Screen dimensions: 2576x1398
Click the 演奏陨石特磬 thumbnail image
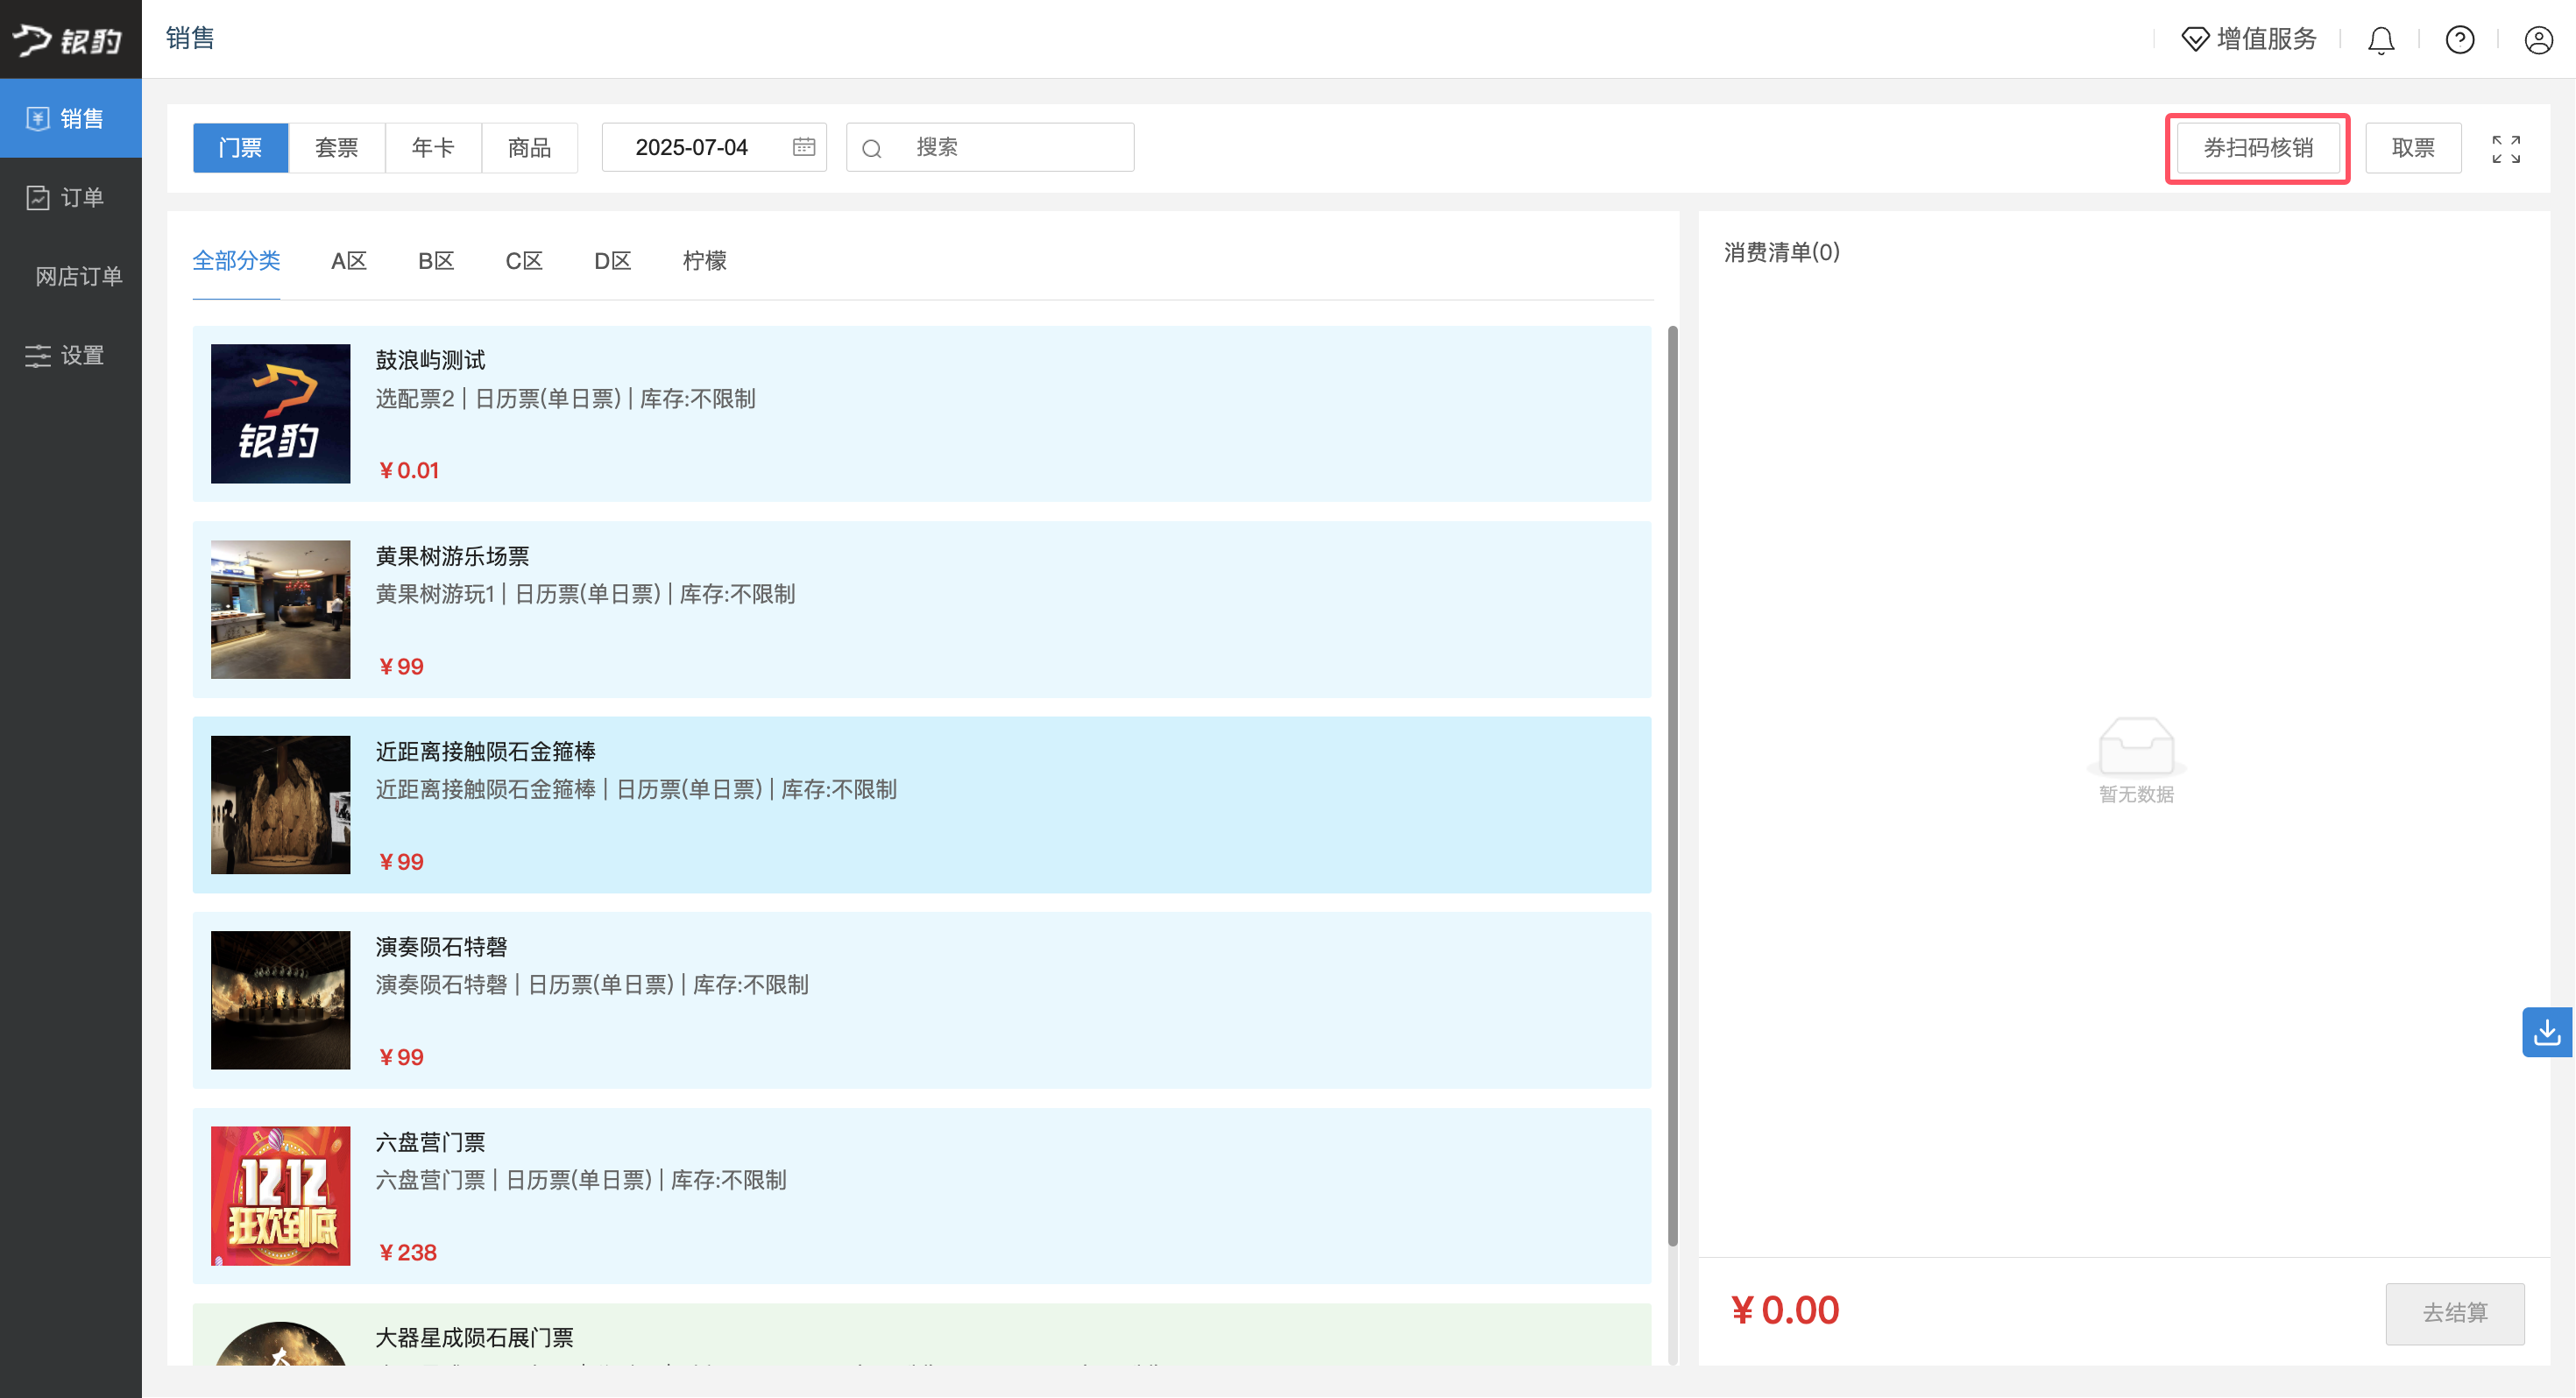tap(281, 1000)
